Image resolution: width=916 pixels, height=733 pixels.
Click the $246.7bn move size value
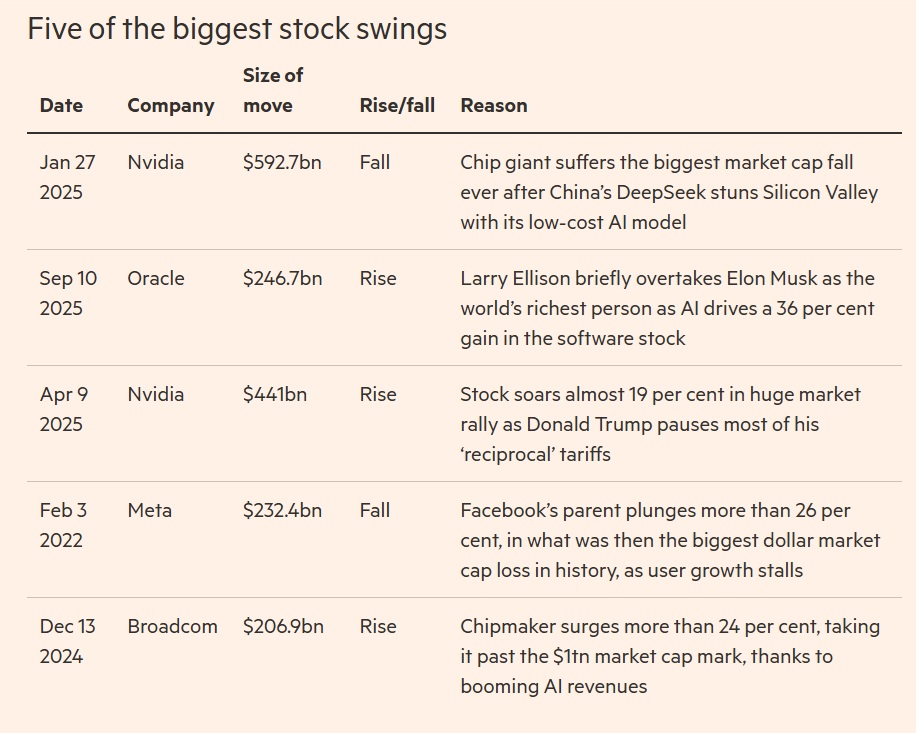pos(282,278)
